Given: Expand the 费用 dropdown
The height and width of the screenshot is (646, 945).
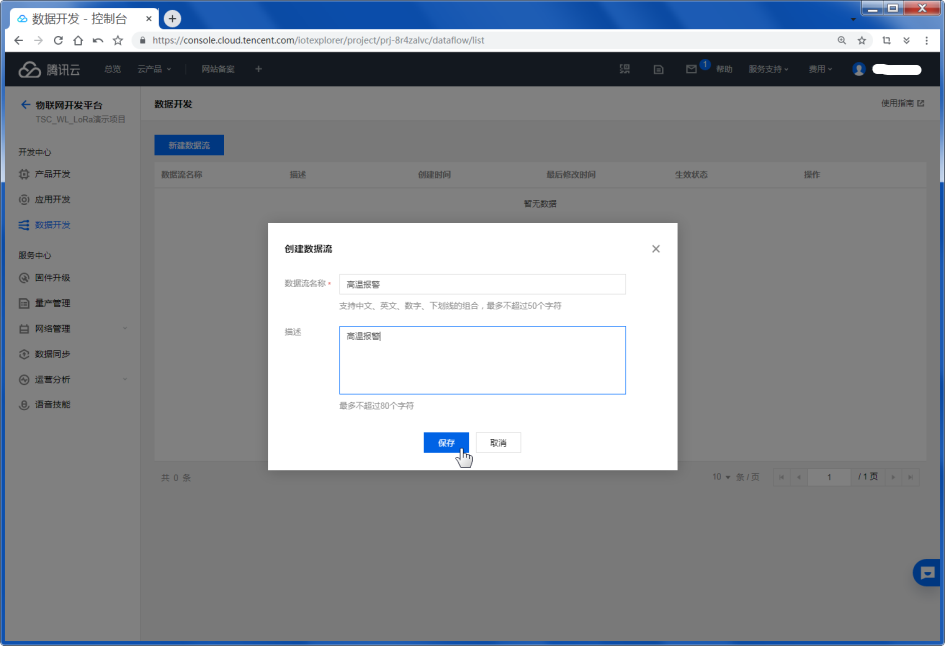Looking at the screenshot, I should 820,69.
